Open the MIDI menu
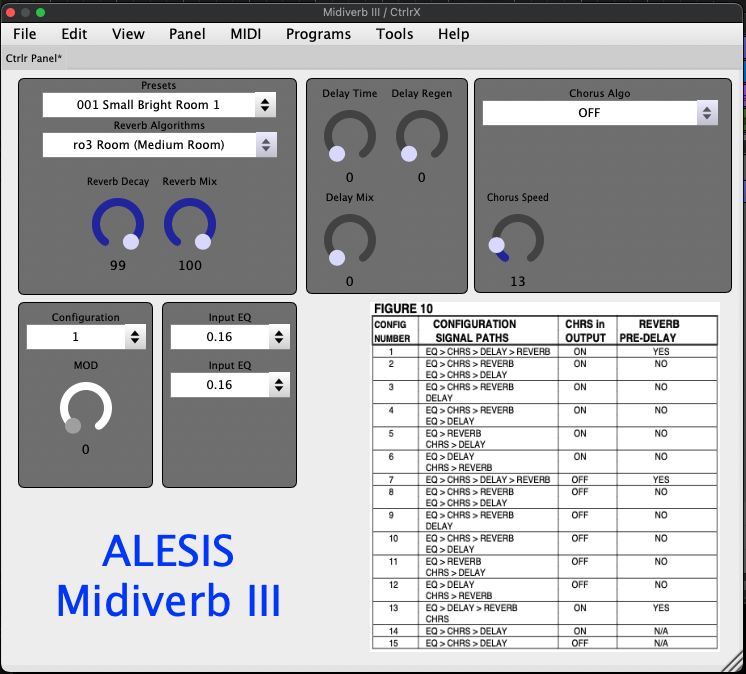 pyautogui.click(x=246, y=34)
